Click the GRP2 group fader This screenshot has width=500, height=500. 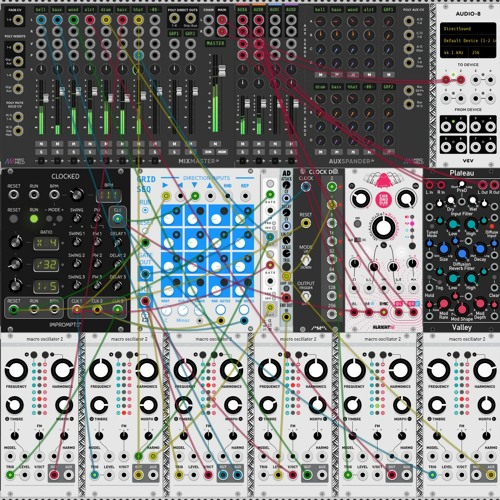[196, 91]
